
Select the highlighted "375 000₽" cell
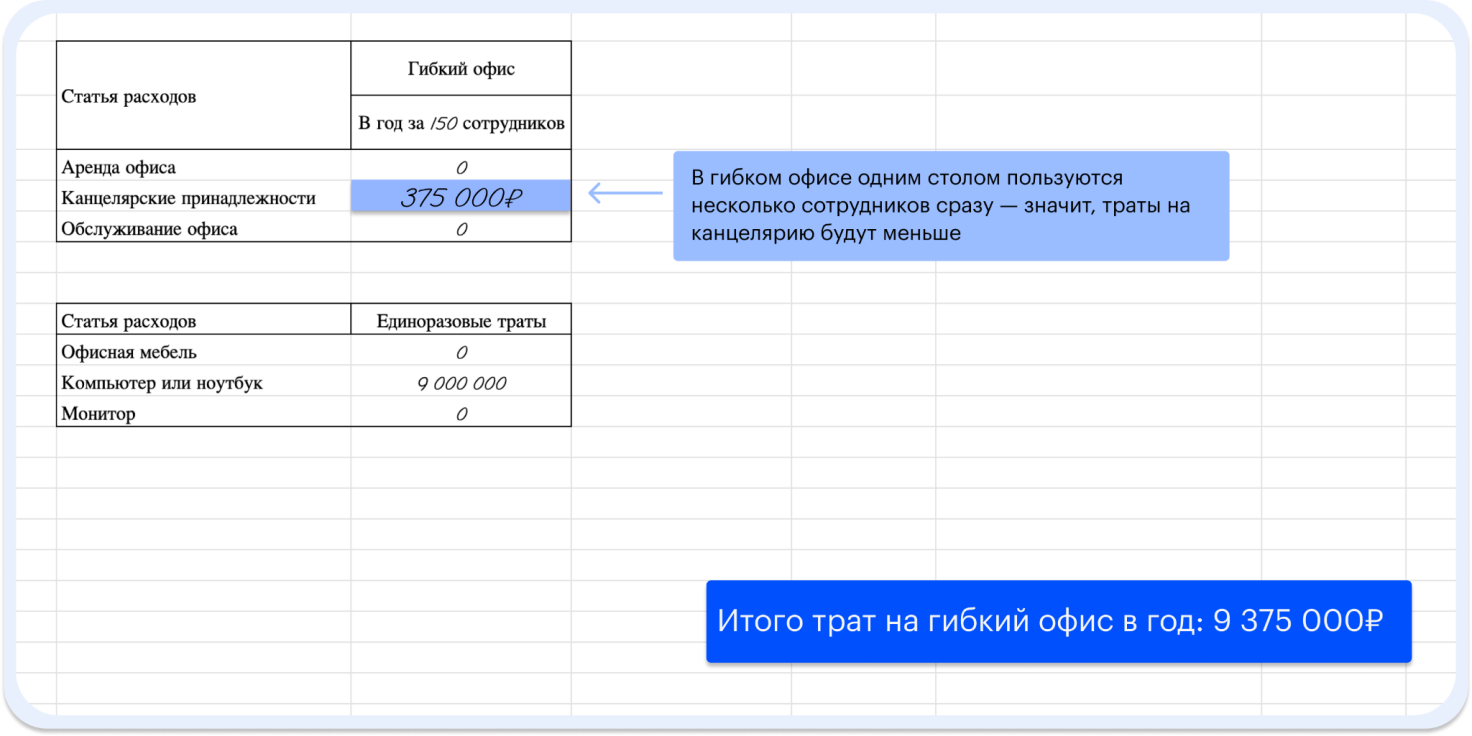pyautogui.click(x=461, y=197)
